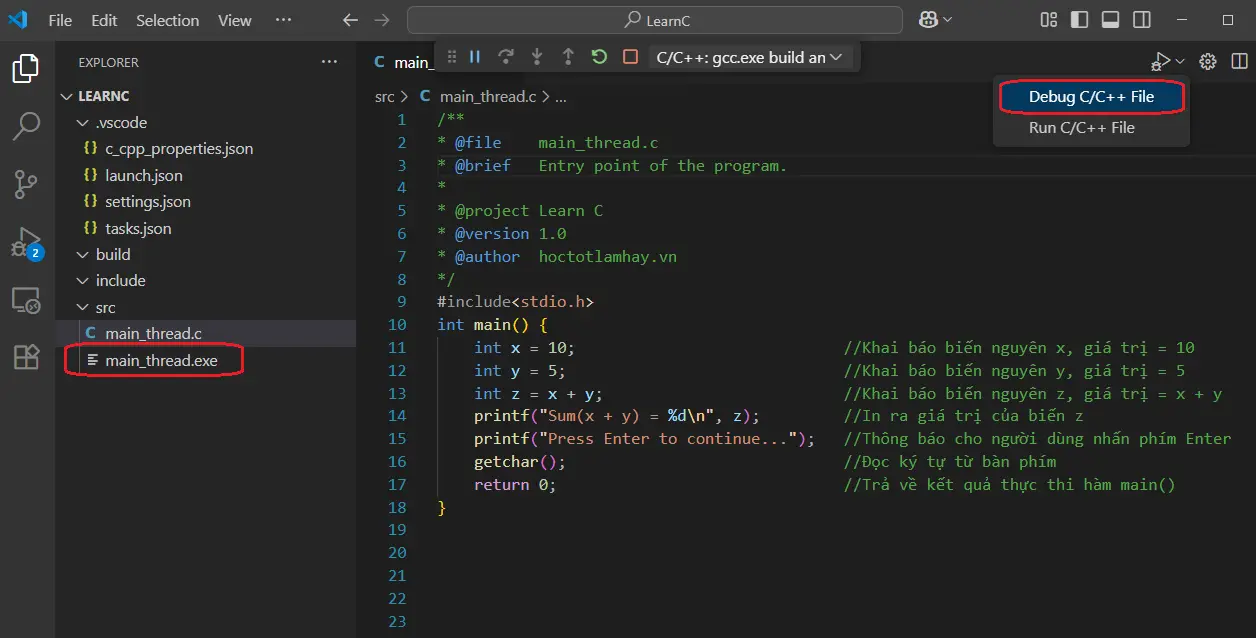Expand the build folder

pos(206,254)
